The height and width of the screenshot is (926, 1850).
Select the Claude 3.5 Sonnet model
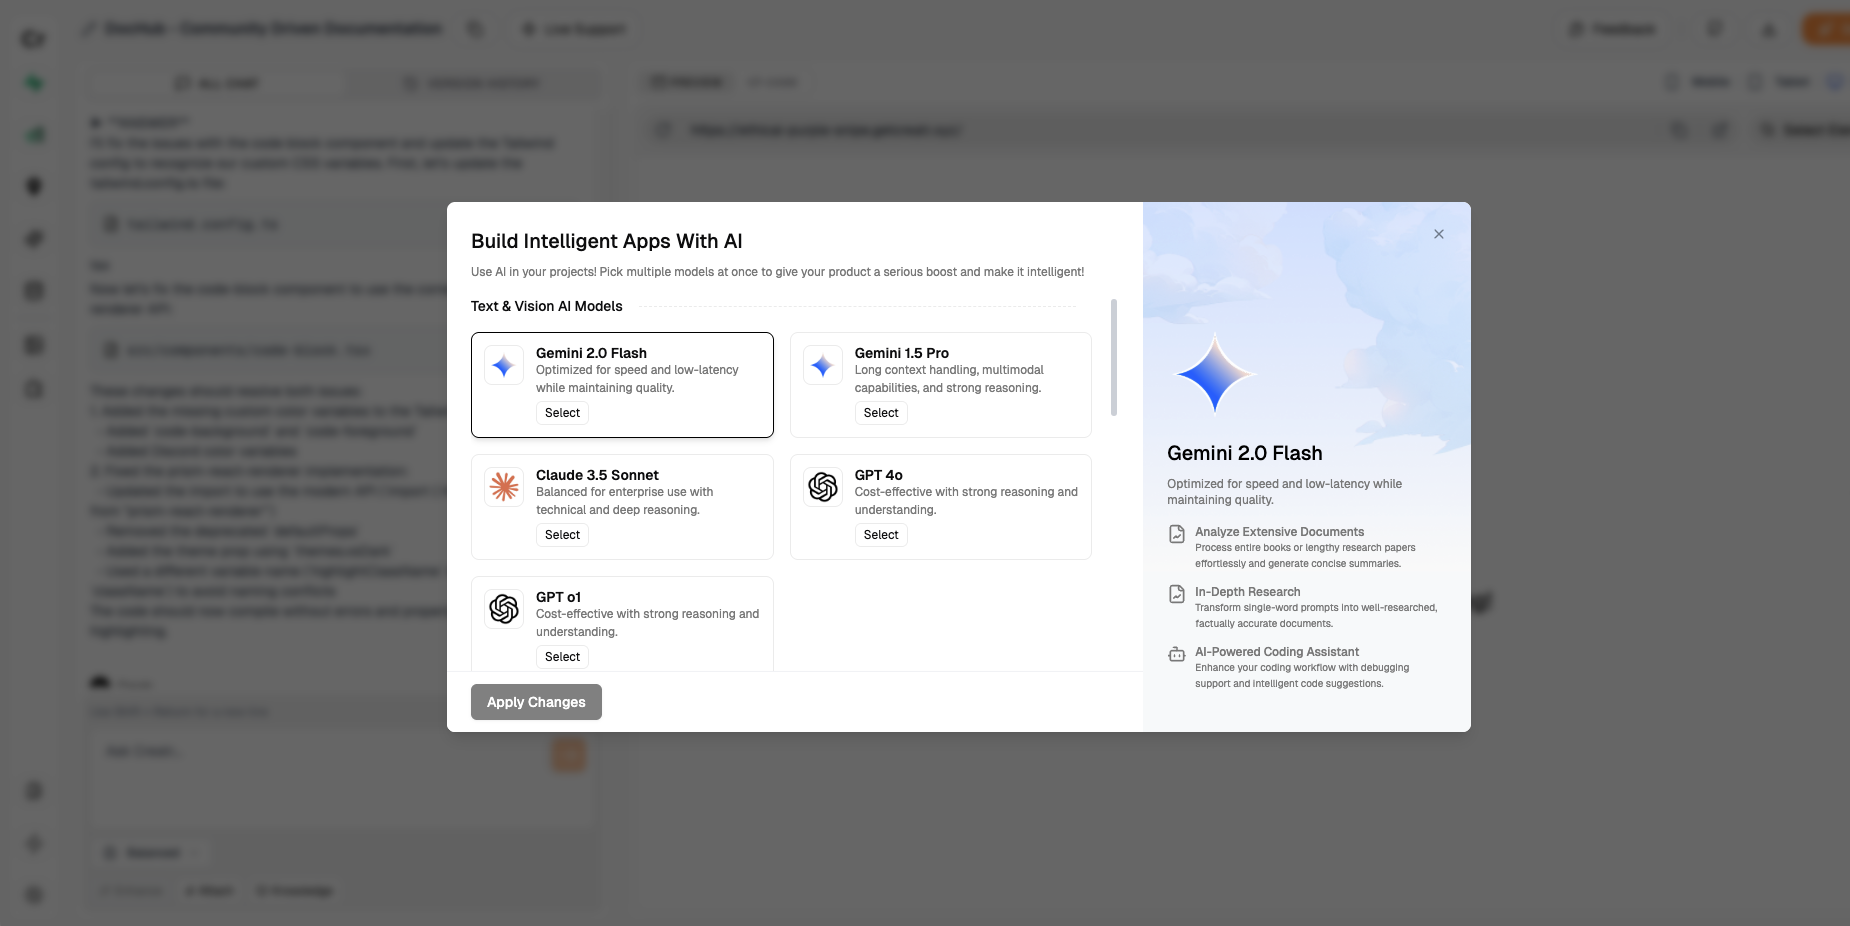click(x=562, y=535)
